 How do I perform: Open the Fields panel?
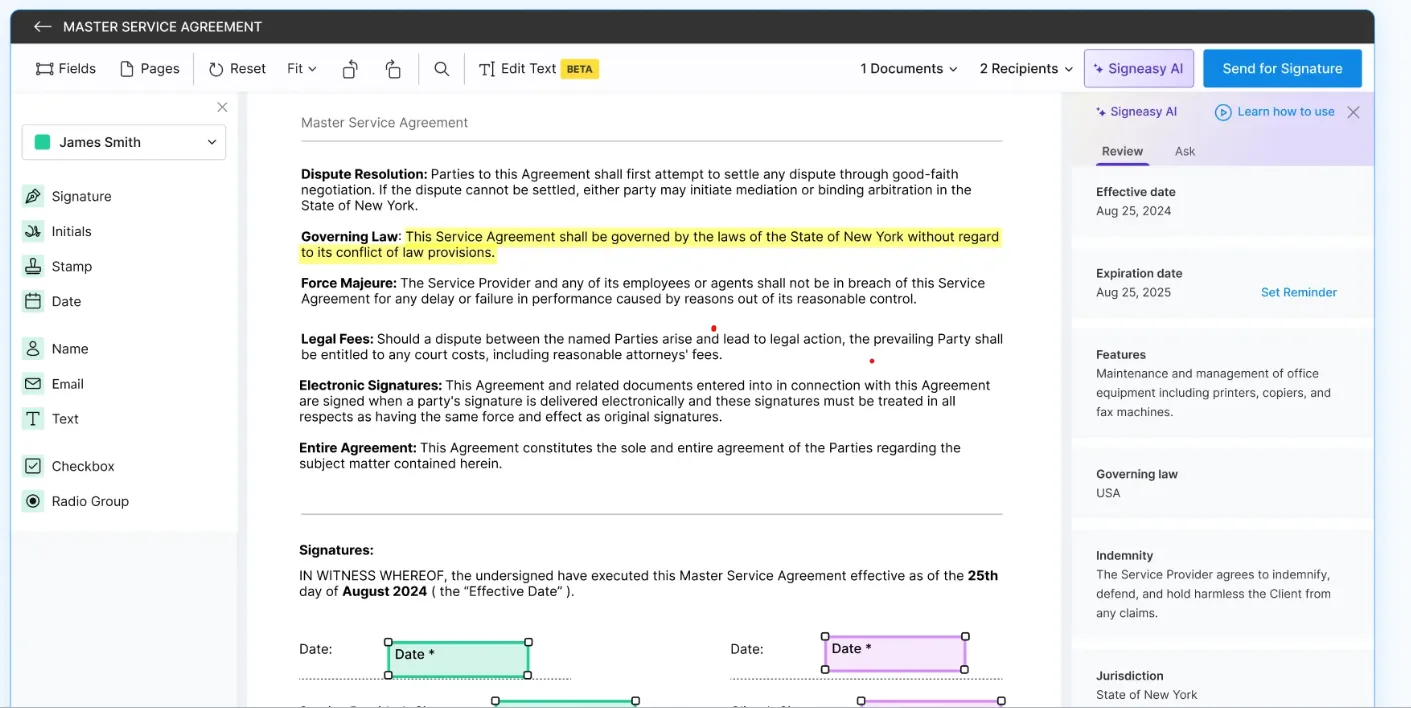pos(66,69)
